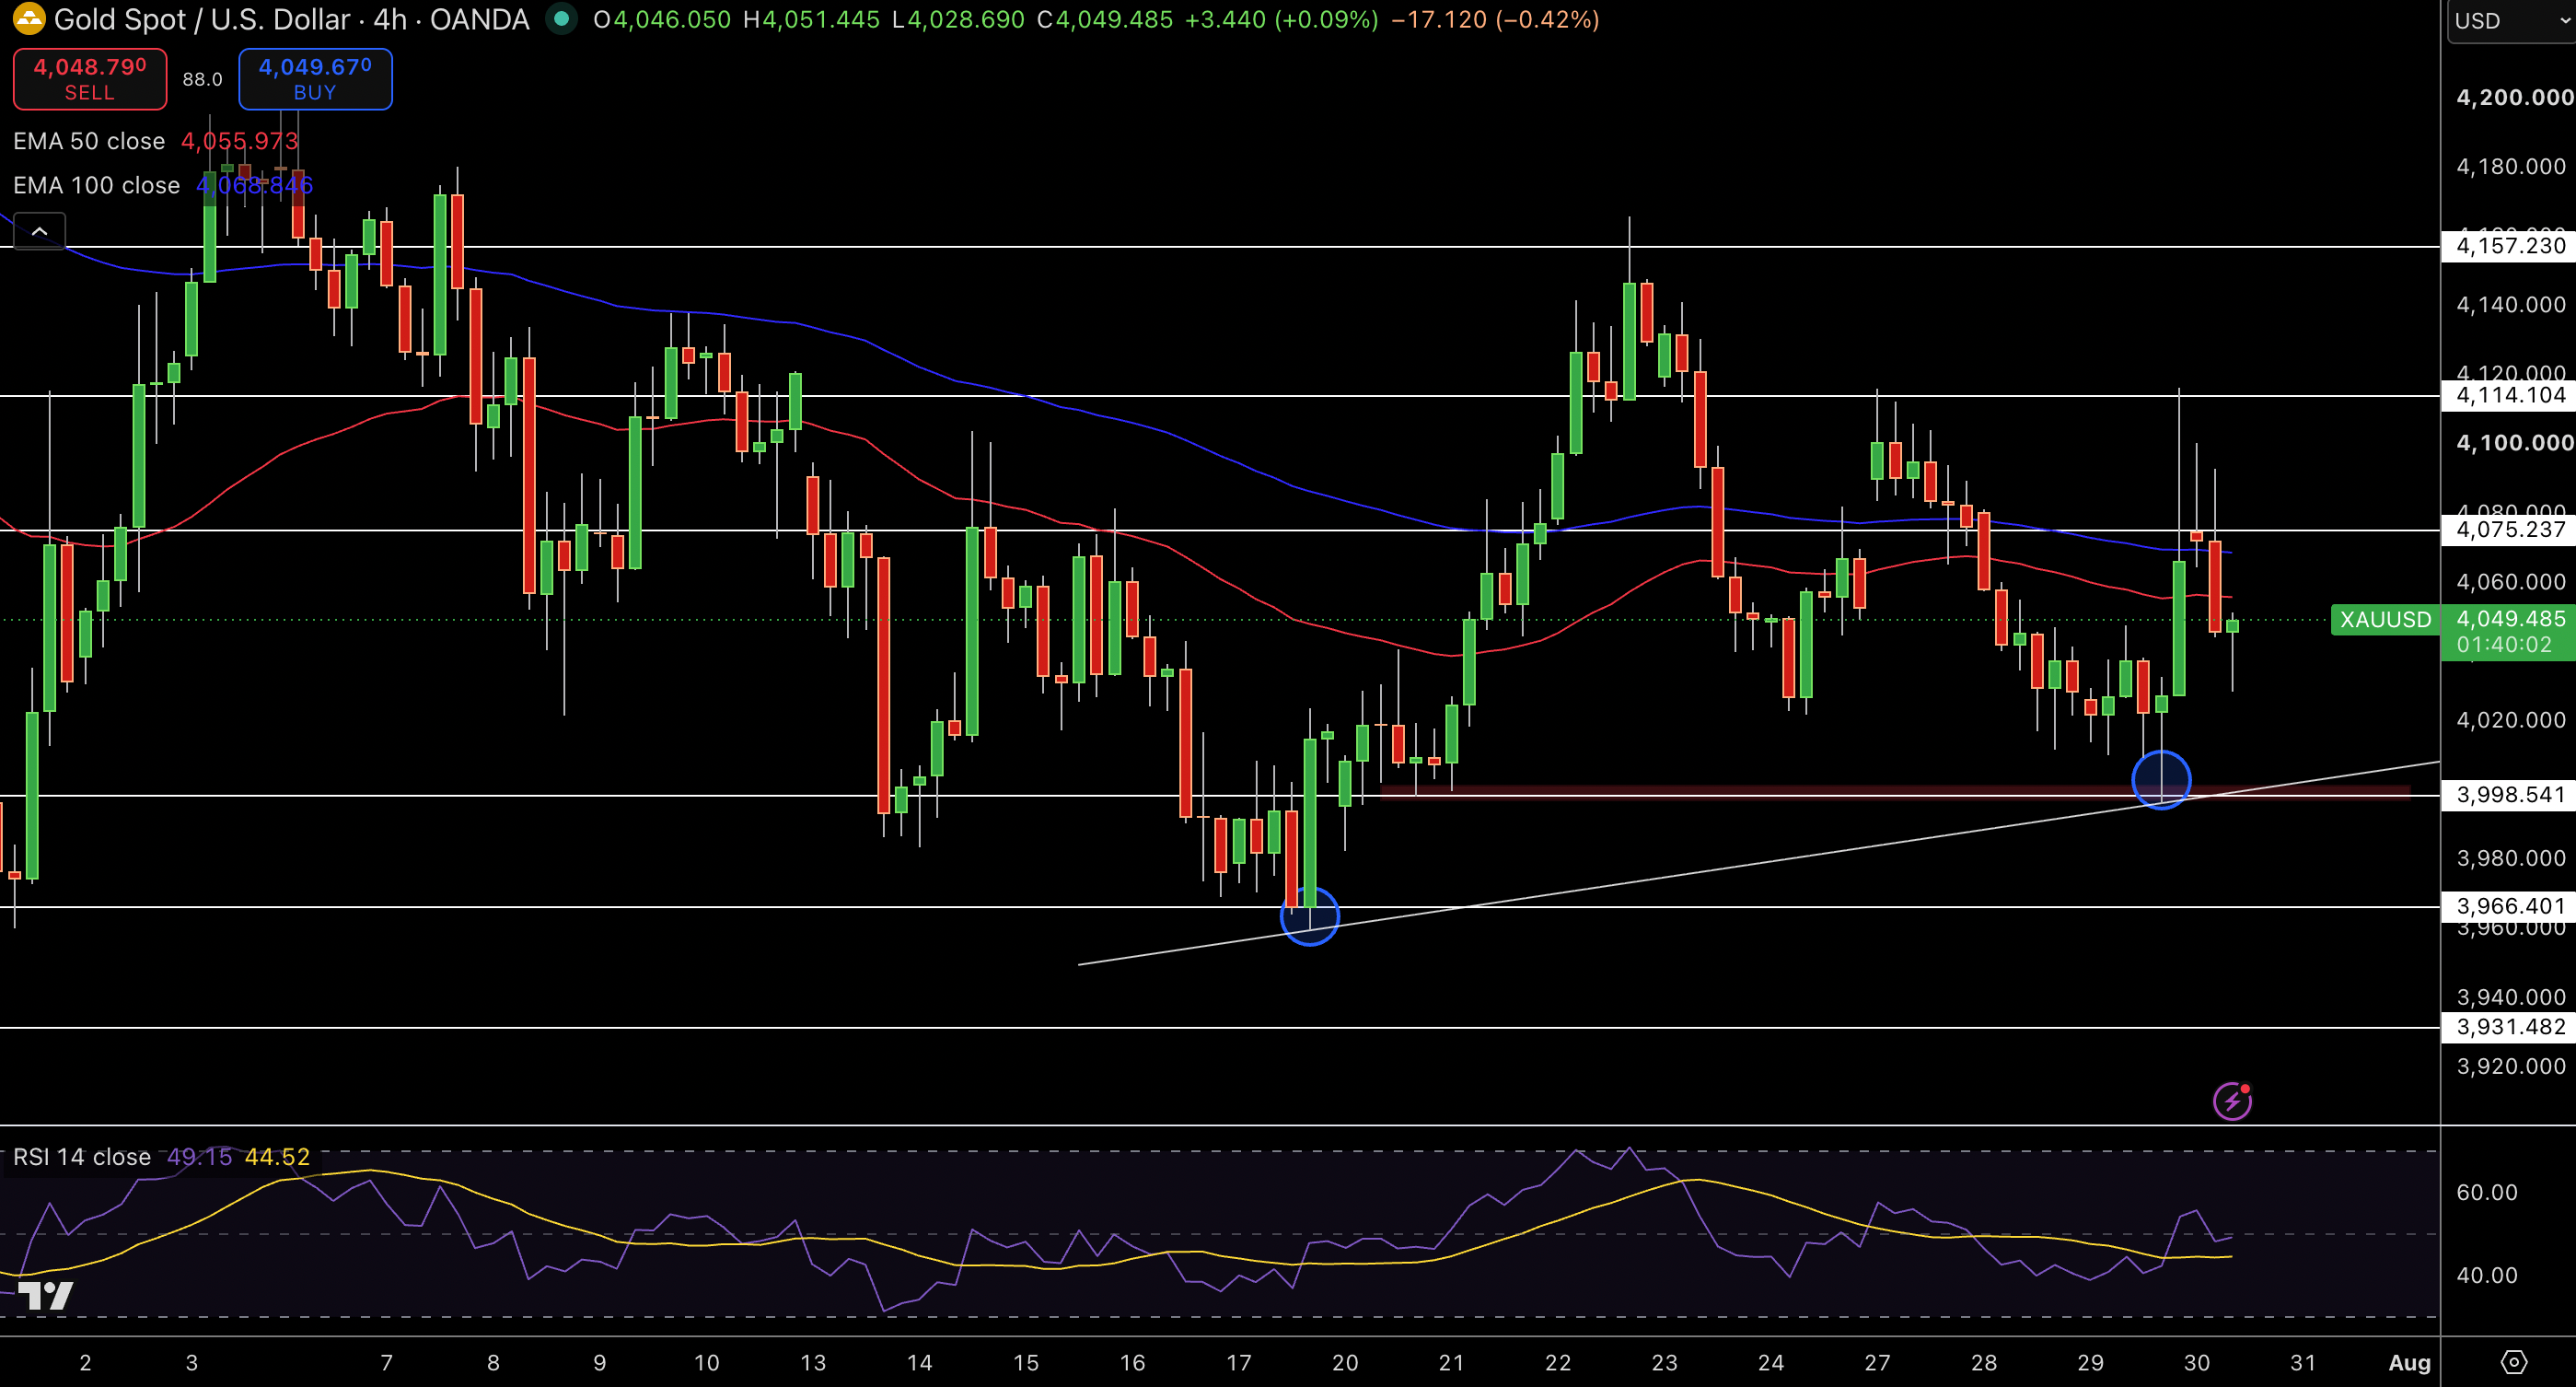Click the TradingView logo
This screenshot has height=1387, width=2576.
[45, 1295]
